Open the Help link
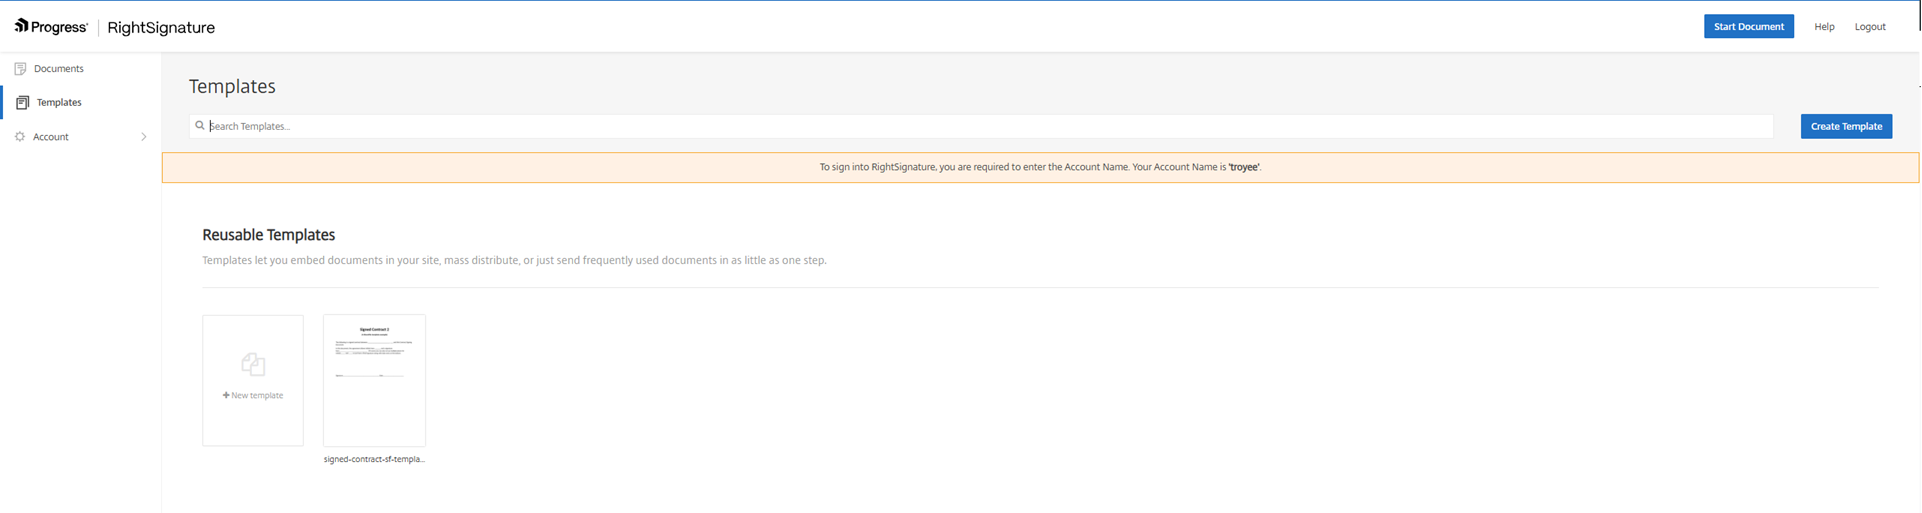Viewport: 1922px width, 513px height. pyautogui.click(x=1824, y=27)
